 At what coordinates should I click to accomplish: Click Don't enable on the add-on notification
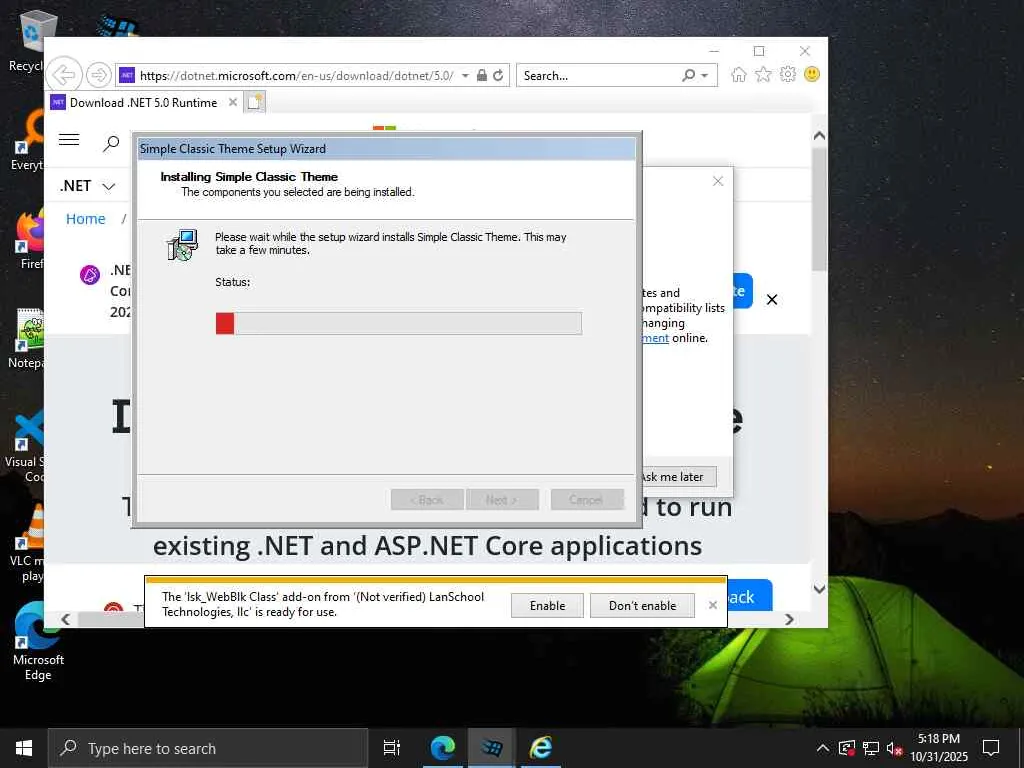coord(643,605)
